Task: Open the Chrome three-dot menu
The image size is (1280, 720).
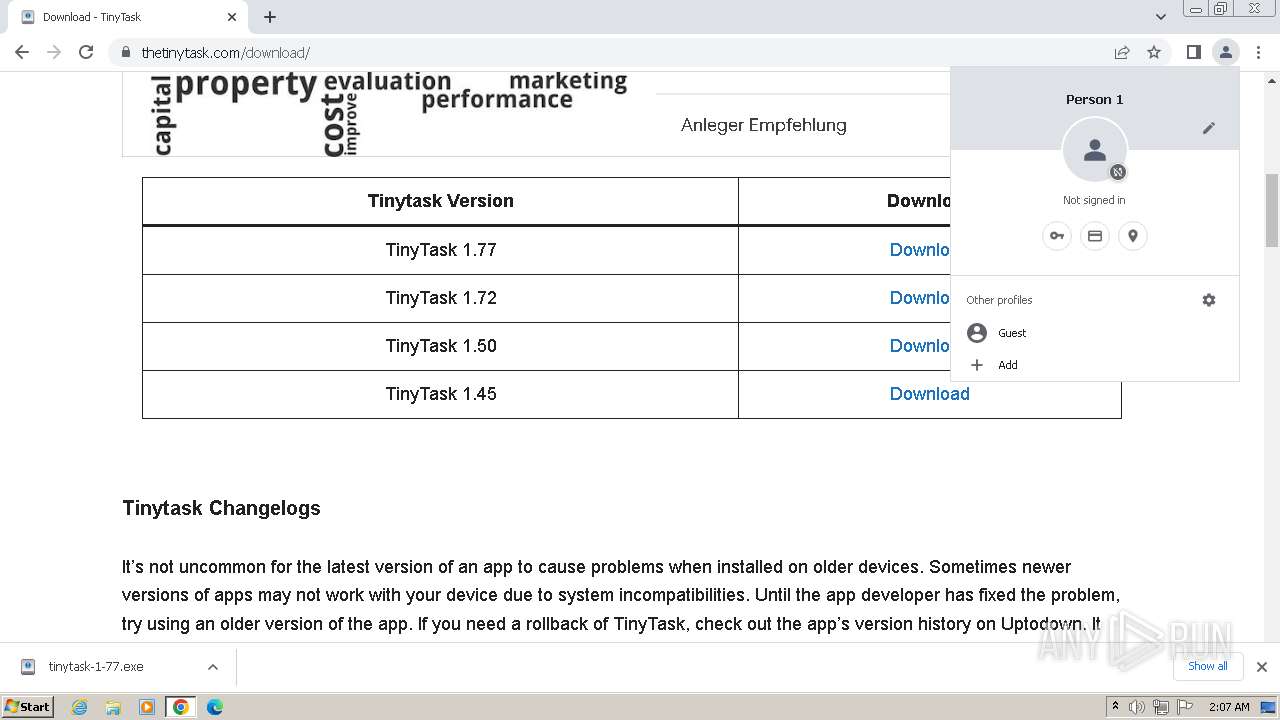Action: click(x=1258, y=52)
